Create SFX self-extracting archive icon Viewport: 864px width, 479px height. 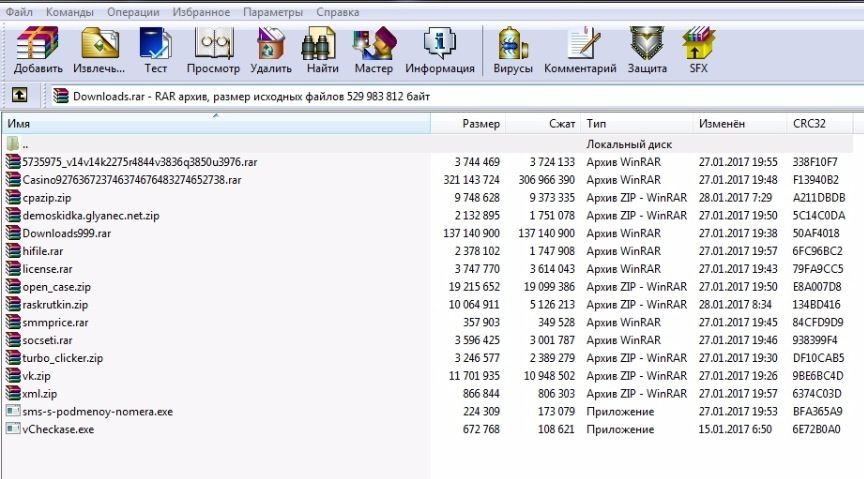(698, 44)
